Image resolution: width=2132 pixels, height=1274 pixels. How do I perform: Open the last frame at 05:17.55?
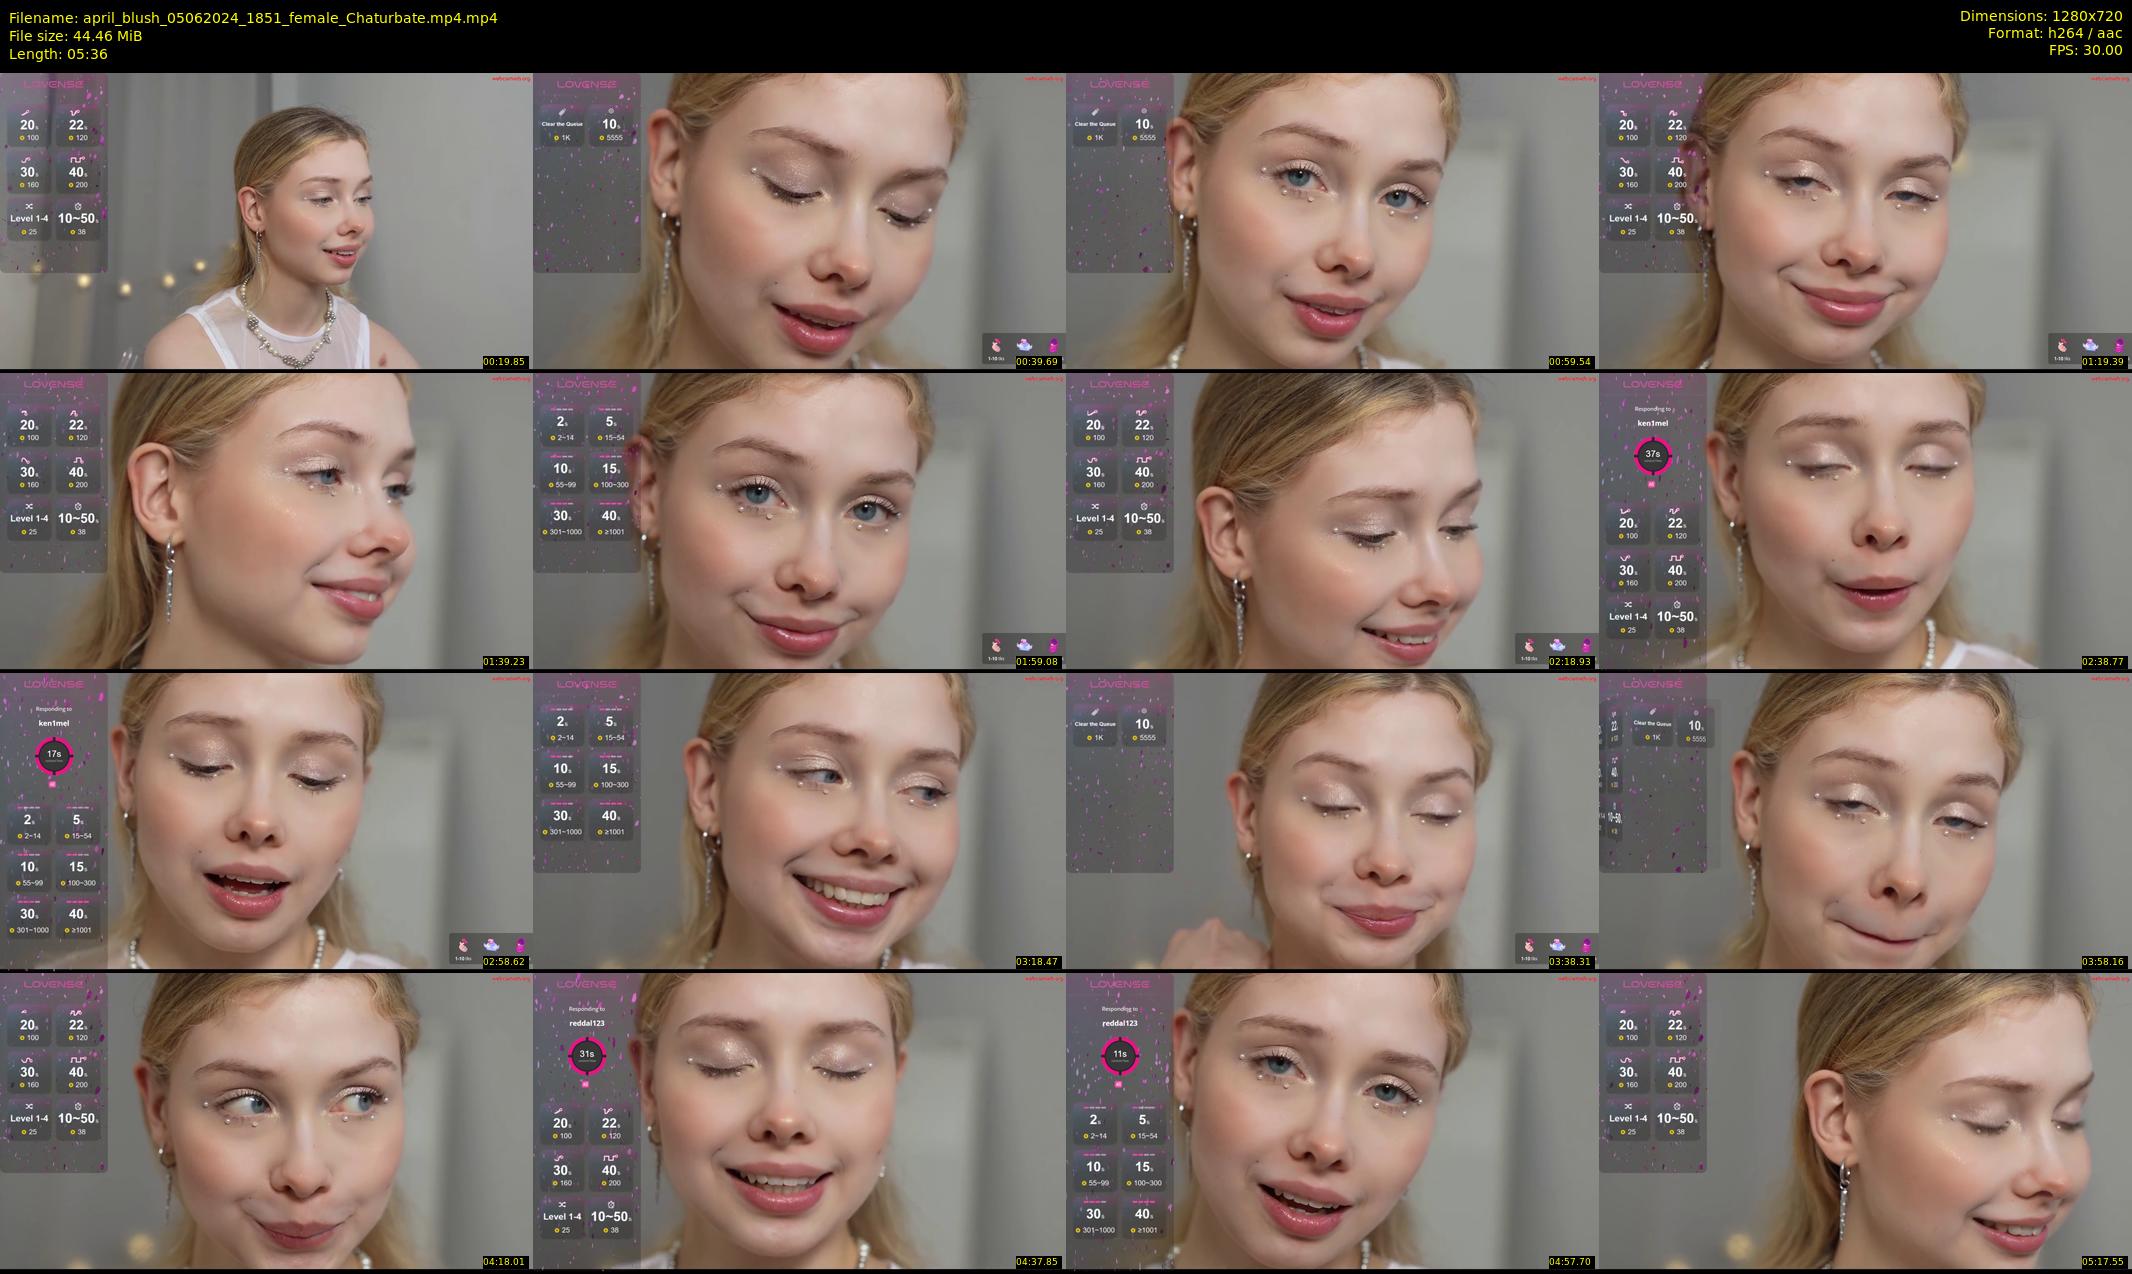click(1865, 1121)
